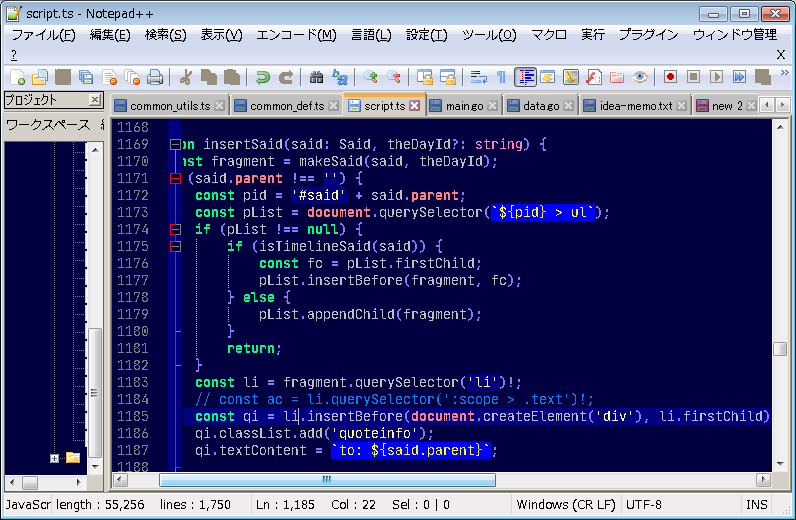
Task: Click UTF-8 encoding in status bar
Action: tap(643, 505)
